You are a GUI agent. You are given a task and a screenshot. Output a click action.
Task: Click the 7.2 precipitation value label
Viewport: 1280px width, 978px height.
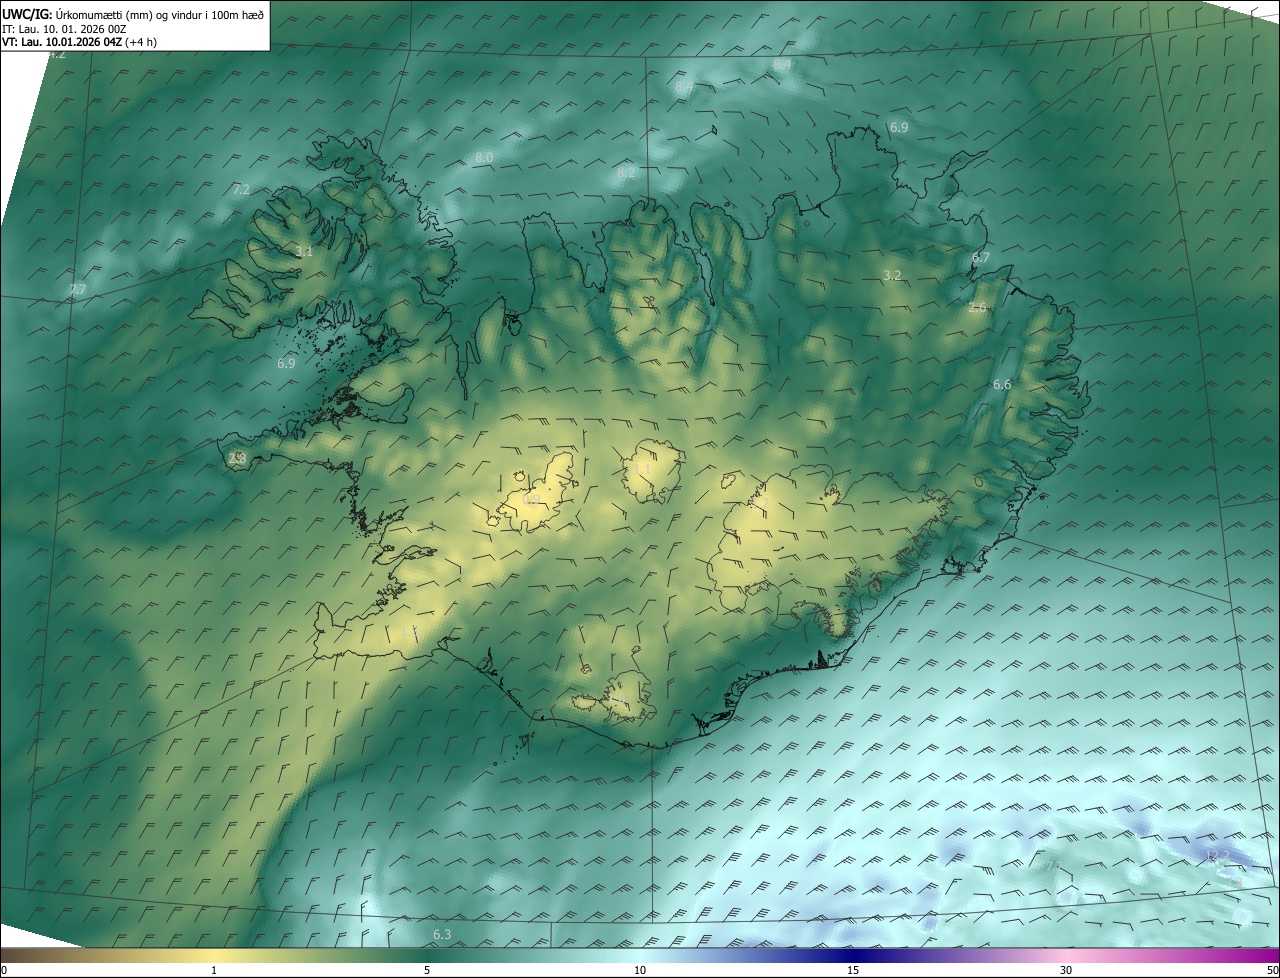point(241,189)
